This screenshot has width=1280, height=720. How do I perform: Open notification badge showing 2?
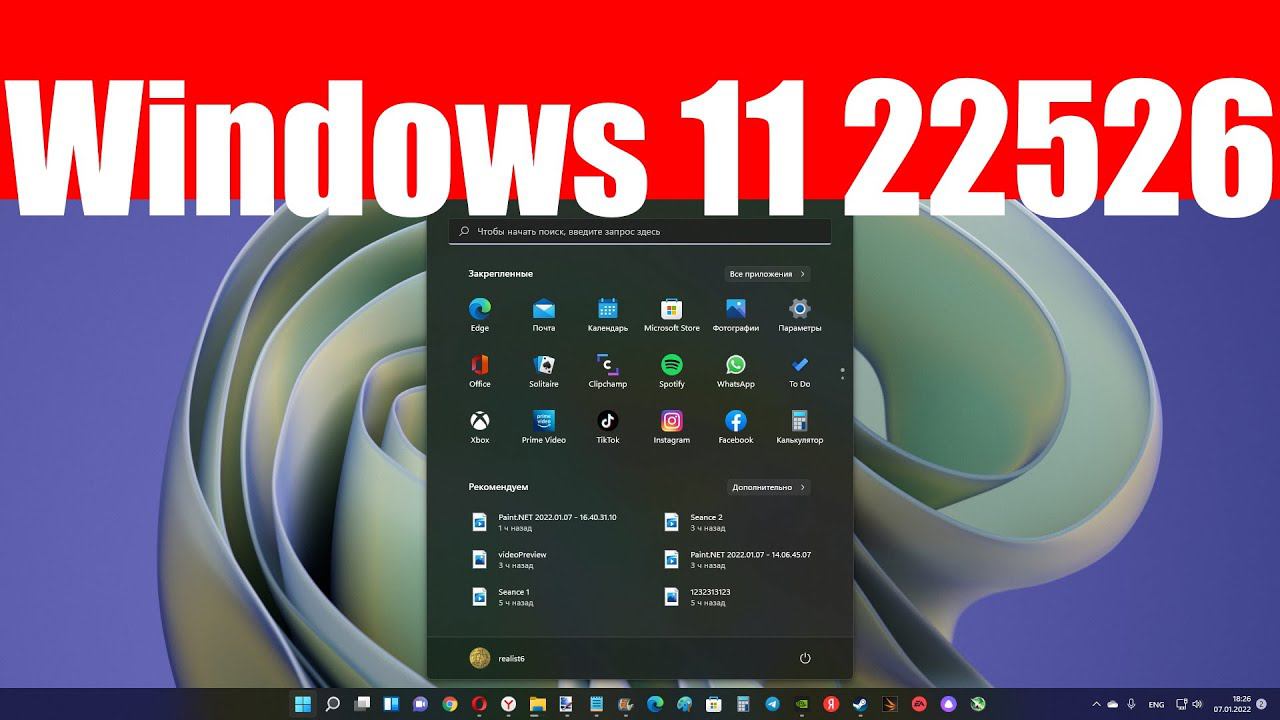click(1261, 704)
